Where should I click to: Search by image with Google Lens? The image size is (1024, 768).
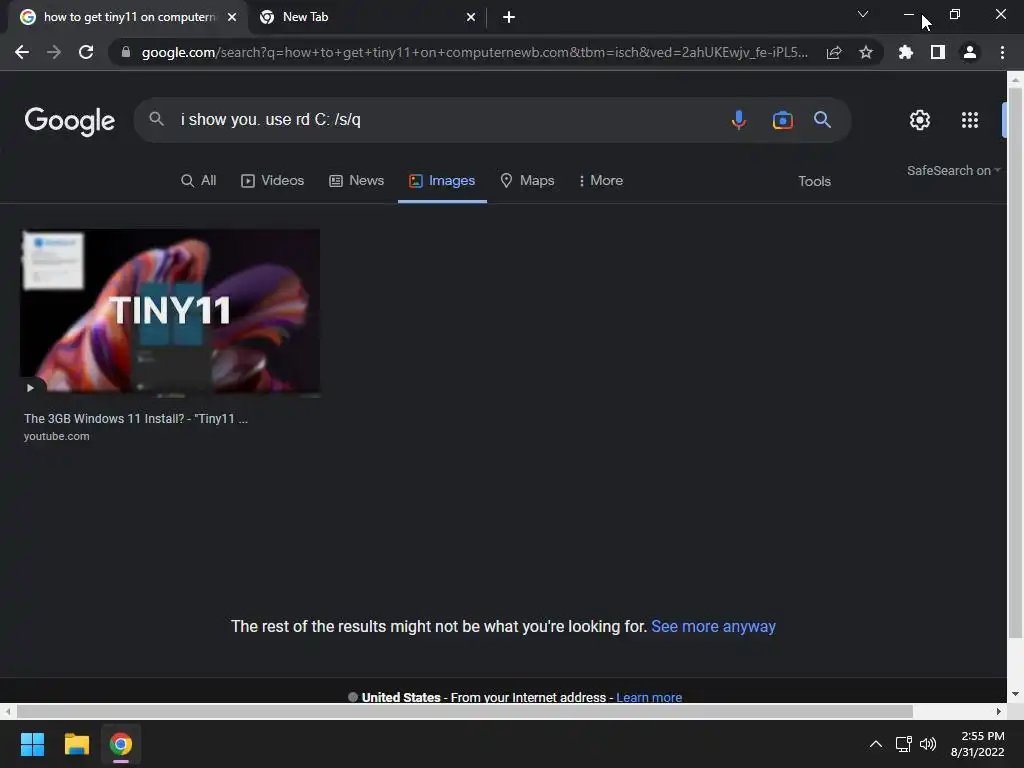[x=782, y=120]
